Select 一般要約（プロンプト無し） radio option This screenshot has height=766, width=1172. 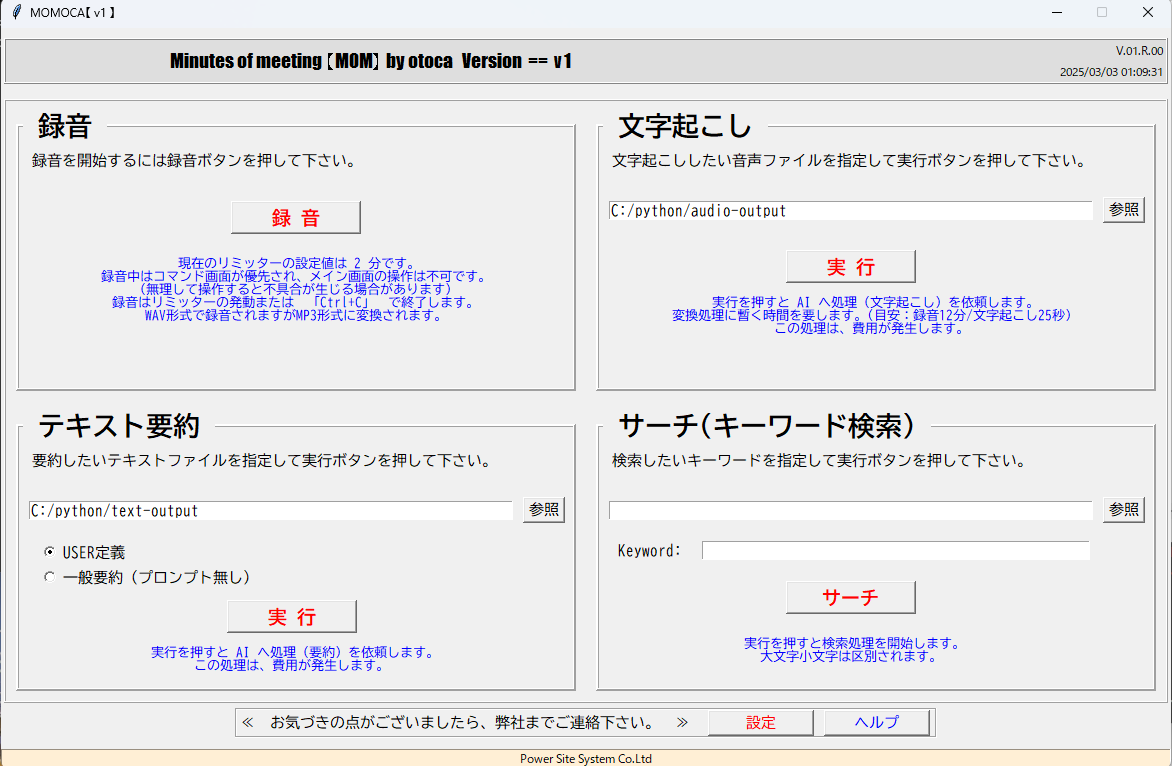point(50,577)
